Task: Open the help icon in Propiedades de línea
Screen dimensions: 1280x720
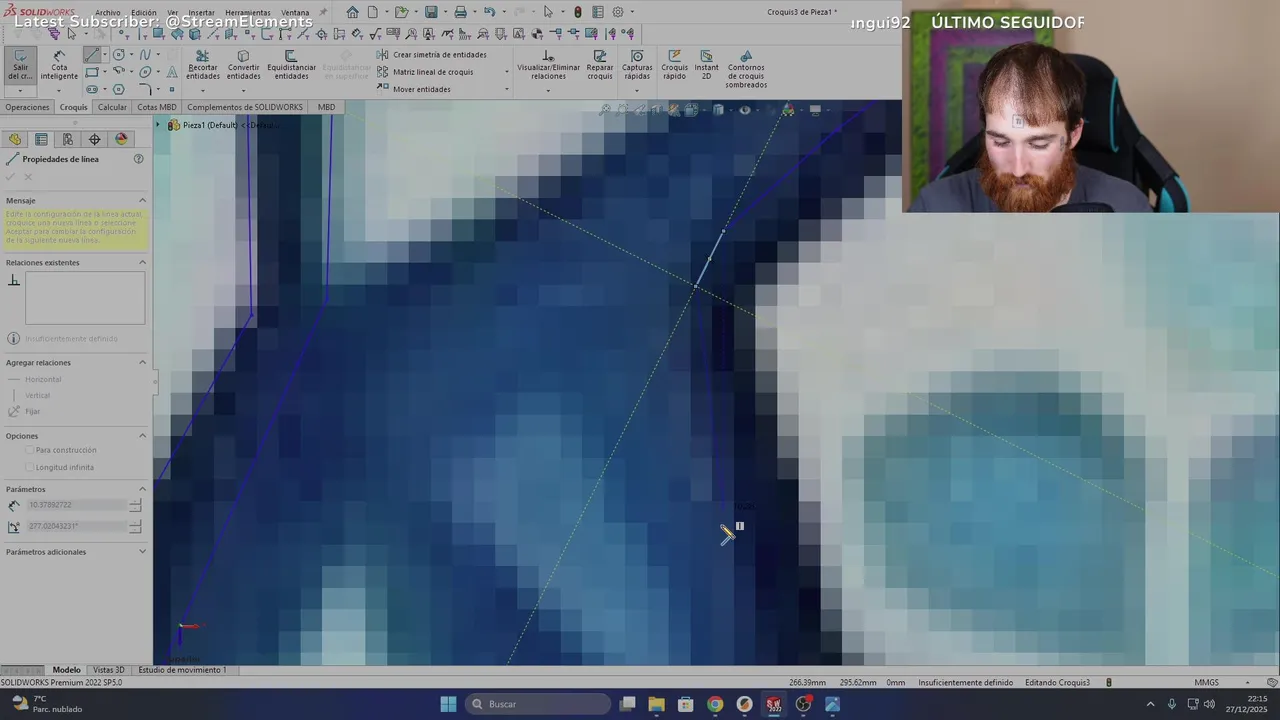Action: [x=139, y=159]
